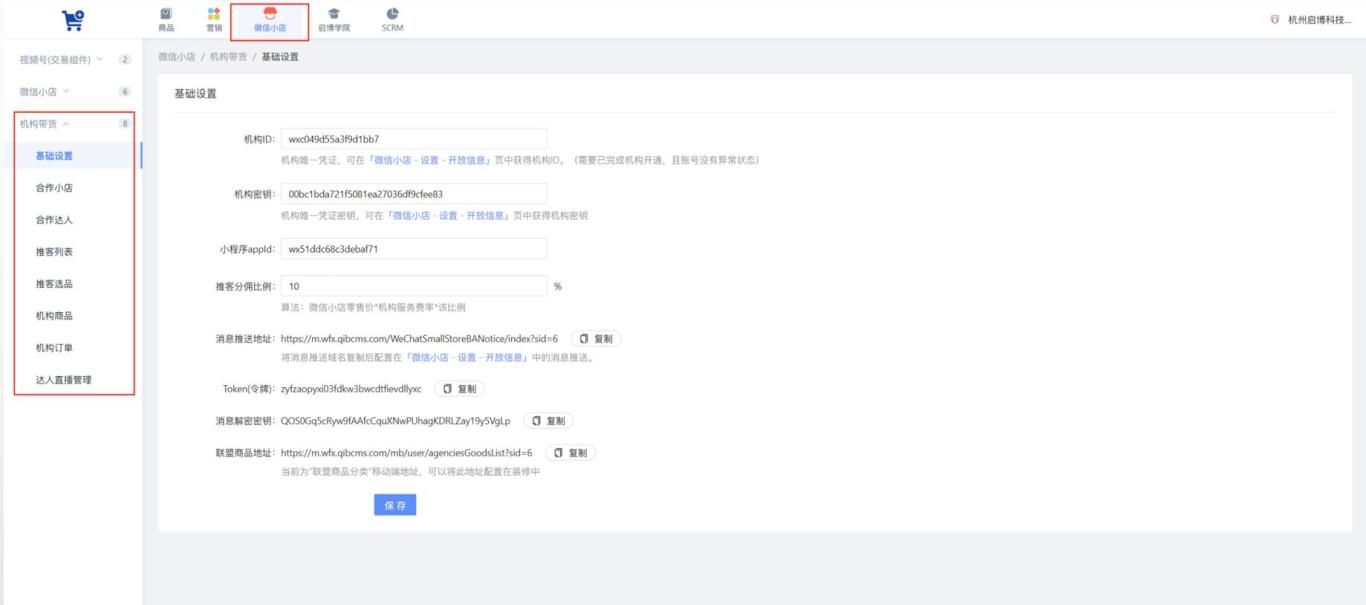This screenshot has height=605, width=1366.
Task: Click the agenciesGoodsList URL text
Action: click(x=406, y=453)
